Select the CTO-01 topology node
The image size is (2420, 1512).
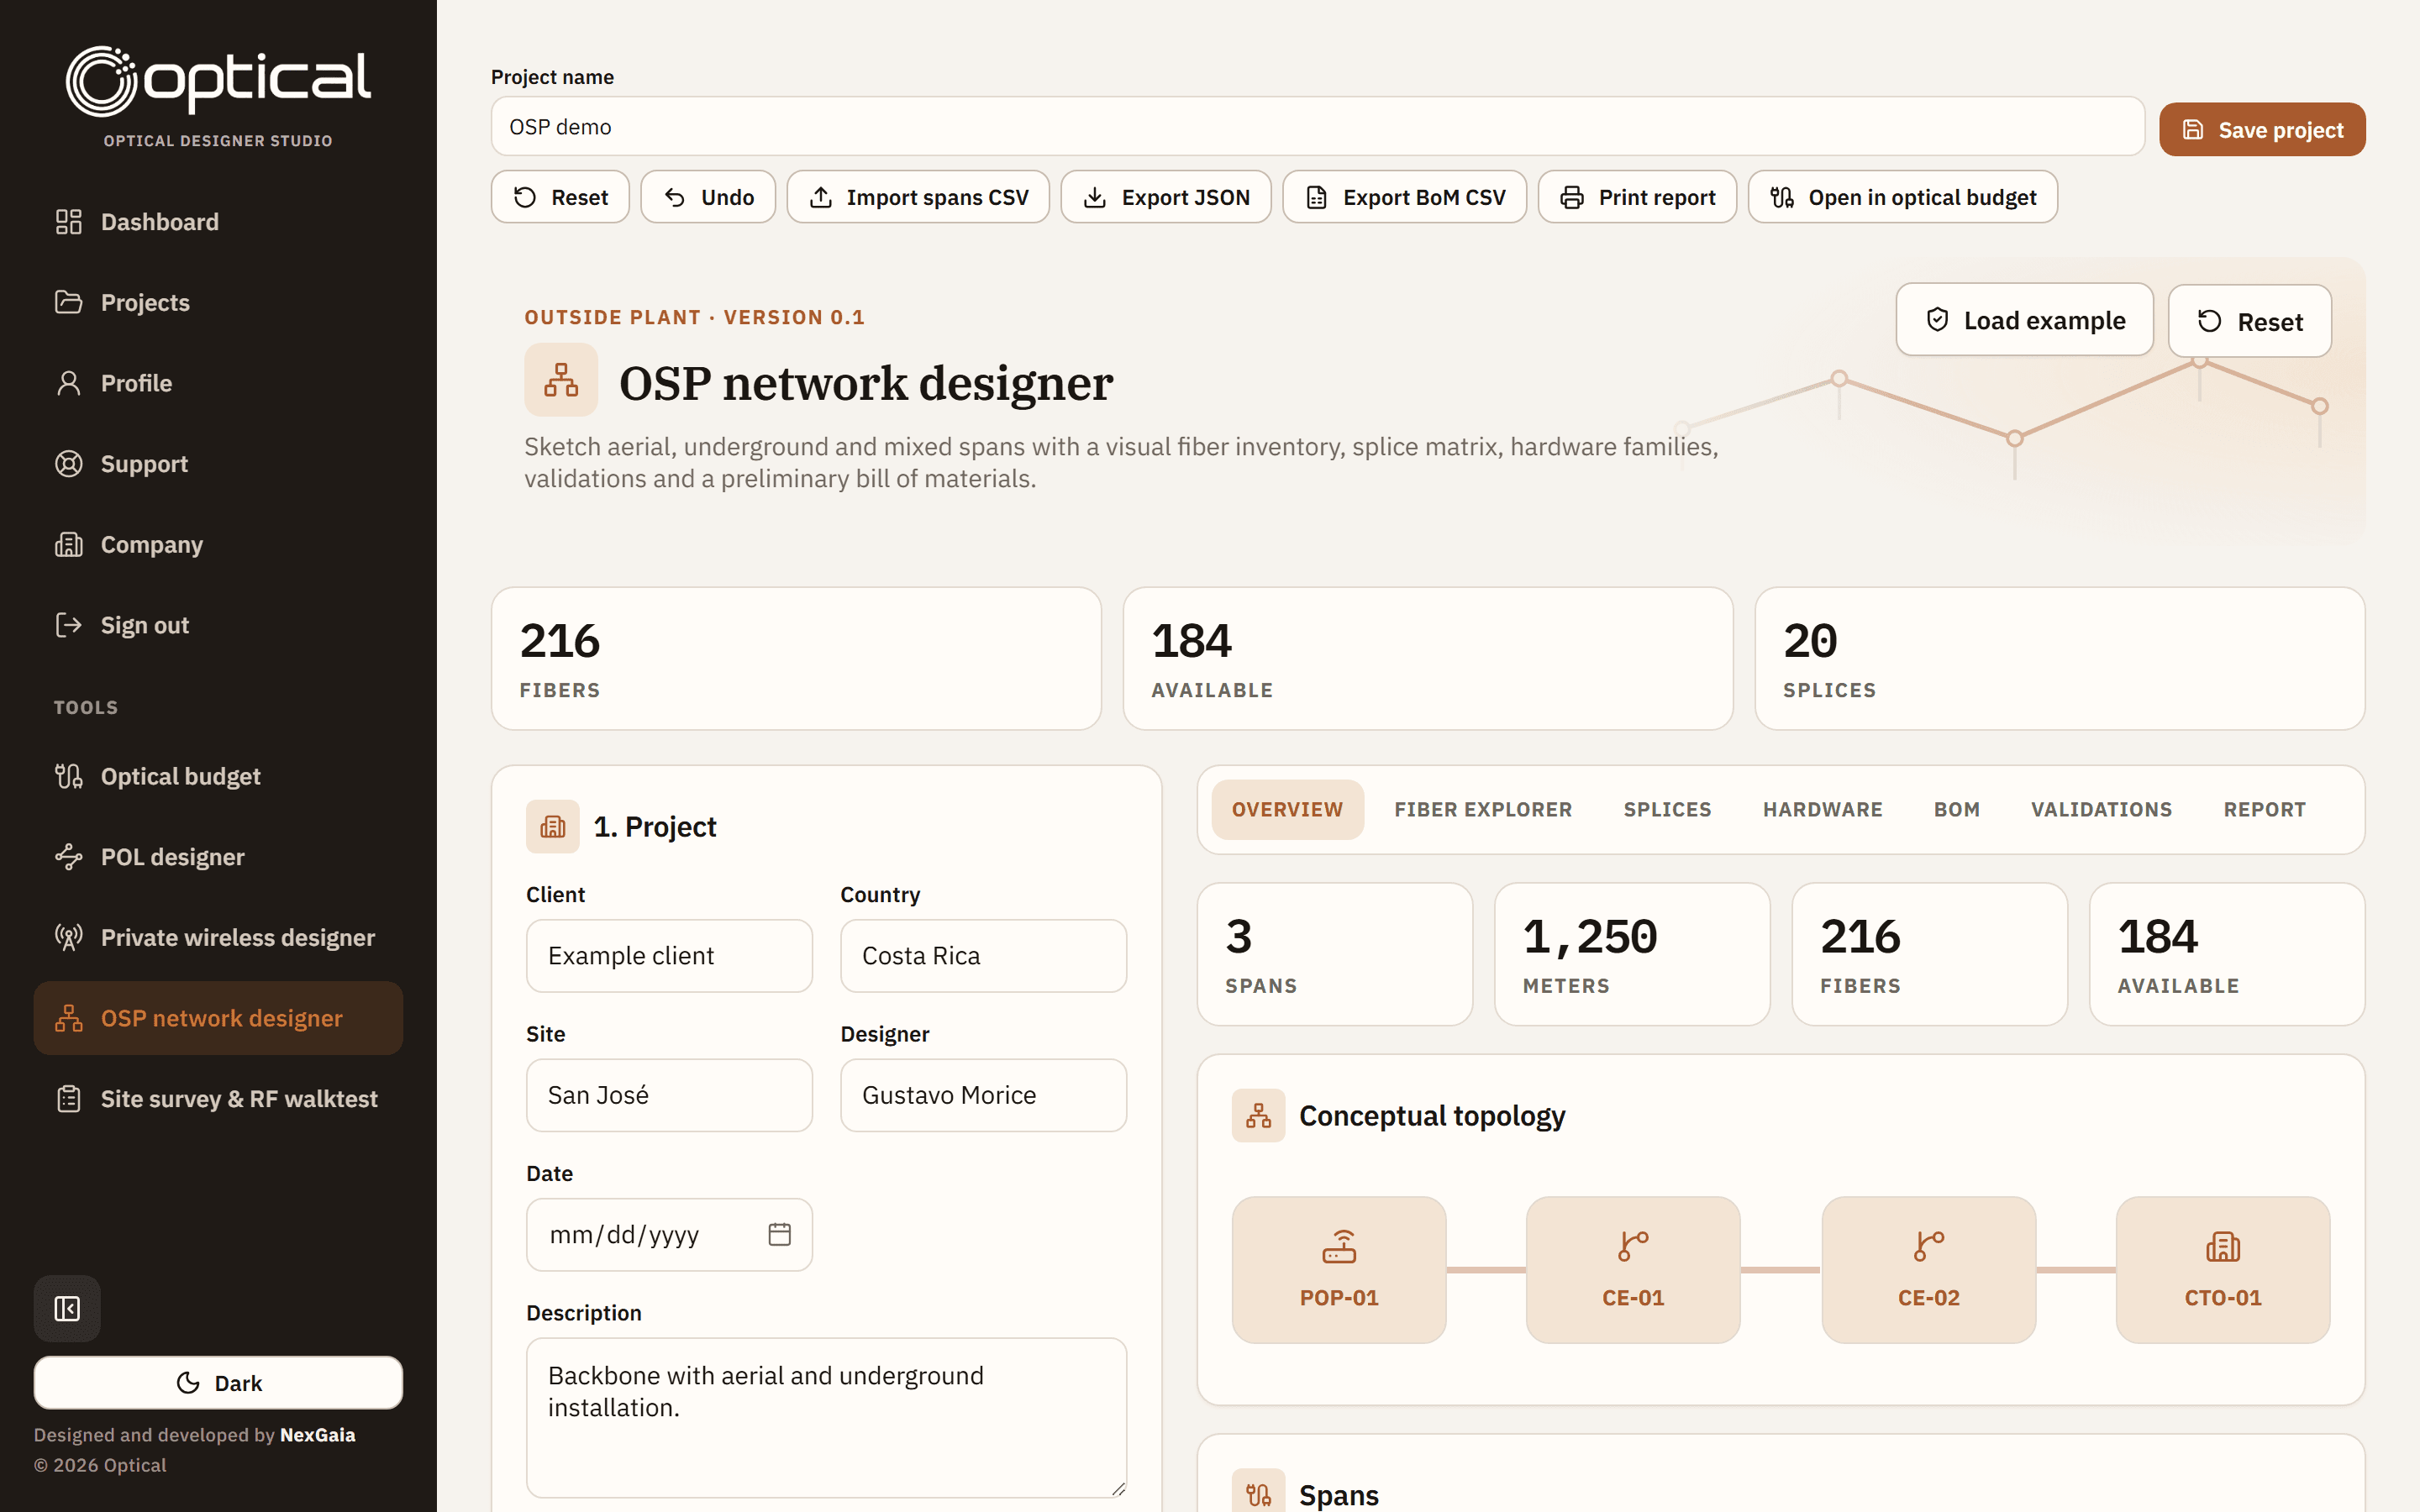[2223, 1270]
